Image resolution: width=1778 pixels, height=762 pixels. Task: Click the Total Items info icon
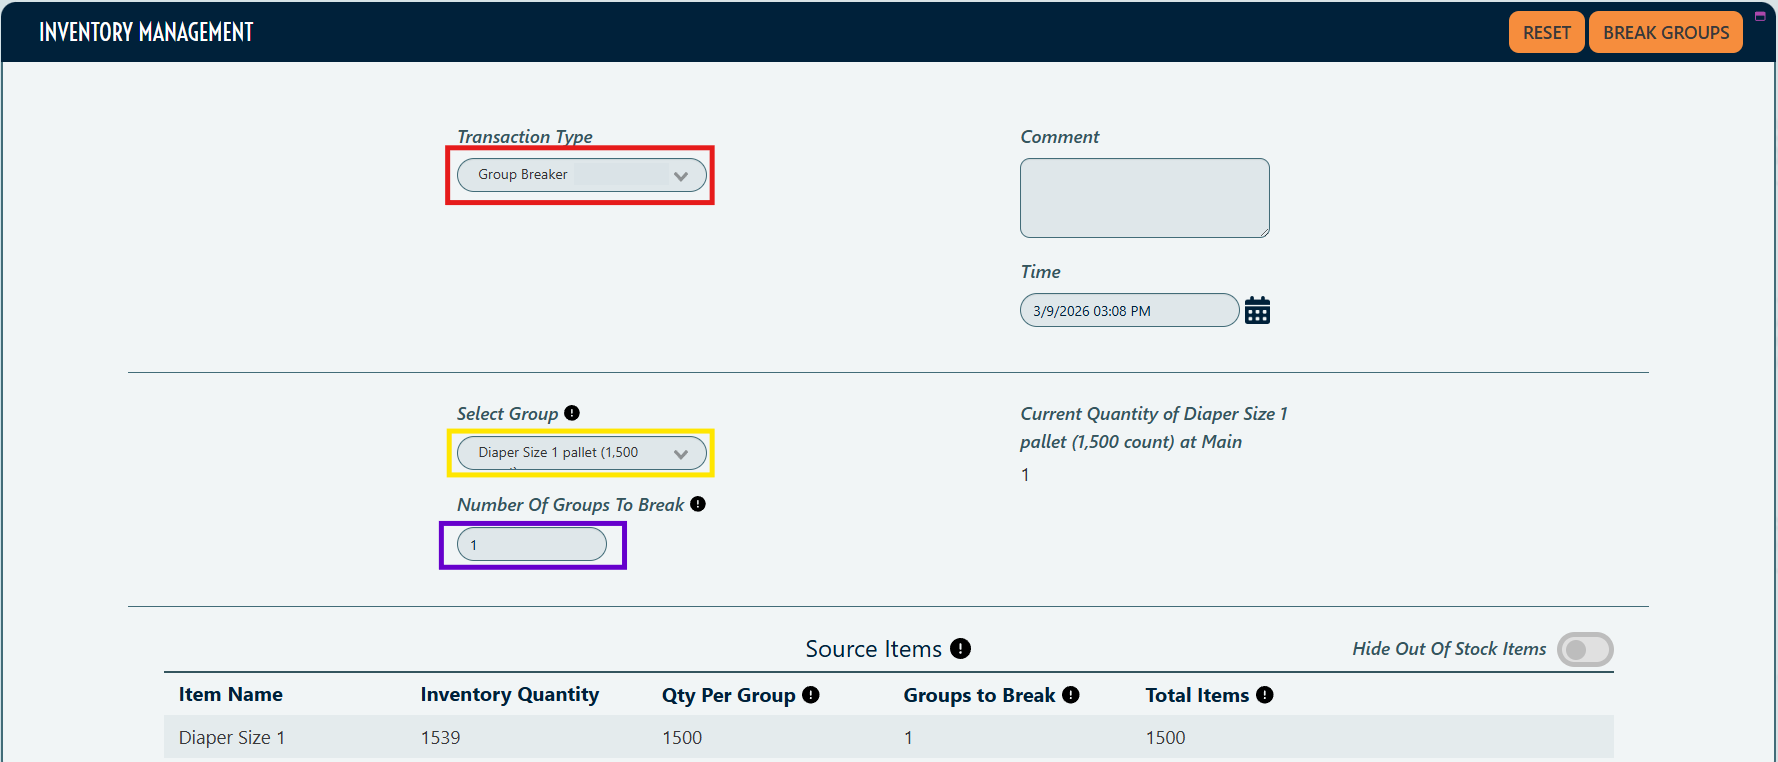click(x=1265, y=695)
